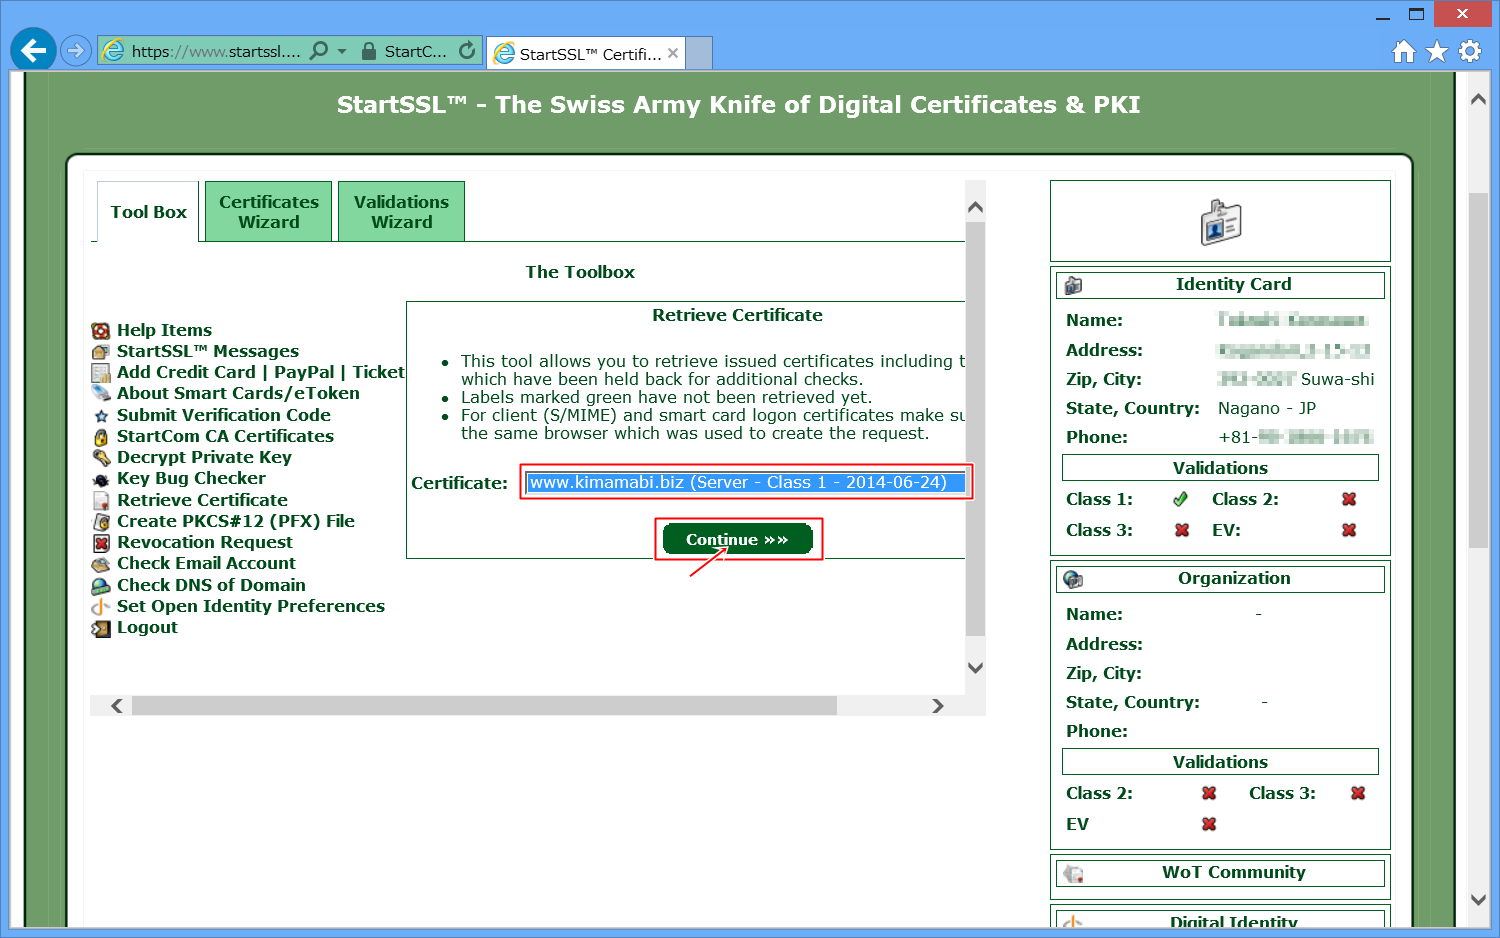Screen dimensions: 1500x938
Task: Open the Certificate selection dropdown
Action: click(x=745, y=483)
